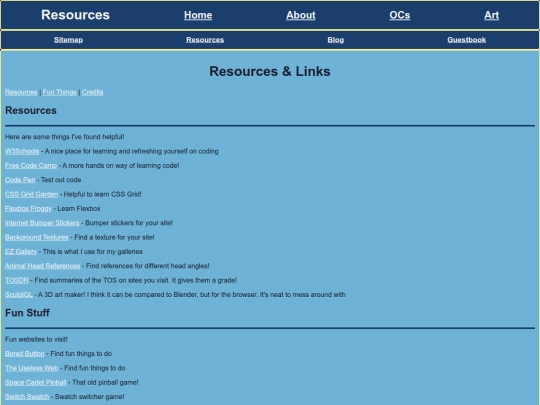This screenshot has height=405, width=540.
Task: Visit Animal Head References link
Action: pyautogui.click(x=42, y=266)
